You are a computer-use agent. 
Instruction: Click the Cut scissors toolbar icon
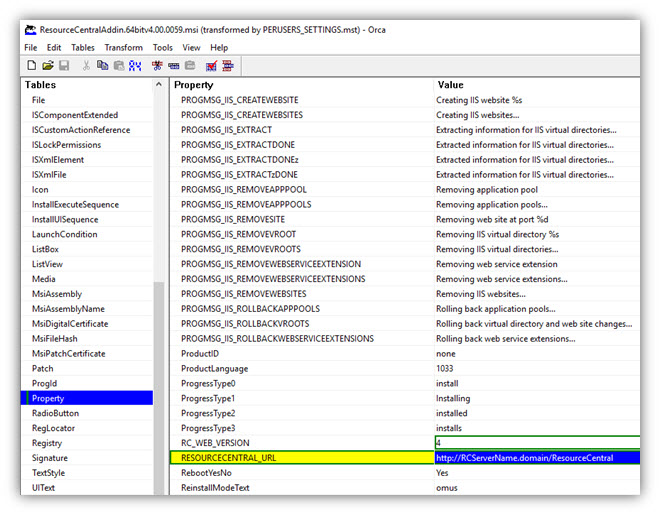click(86, 65)
